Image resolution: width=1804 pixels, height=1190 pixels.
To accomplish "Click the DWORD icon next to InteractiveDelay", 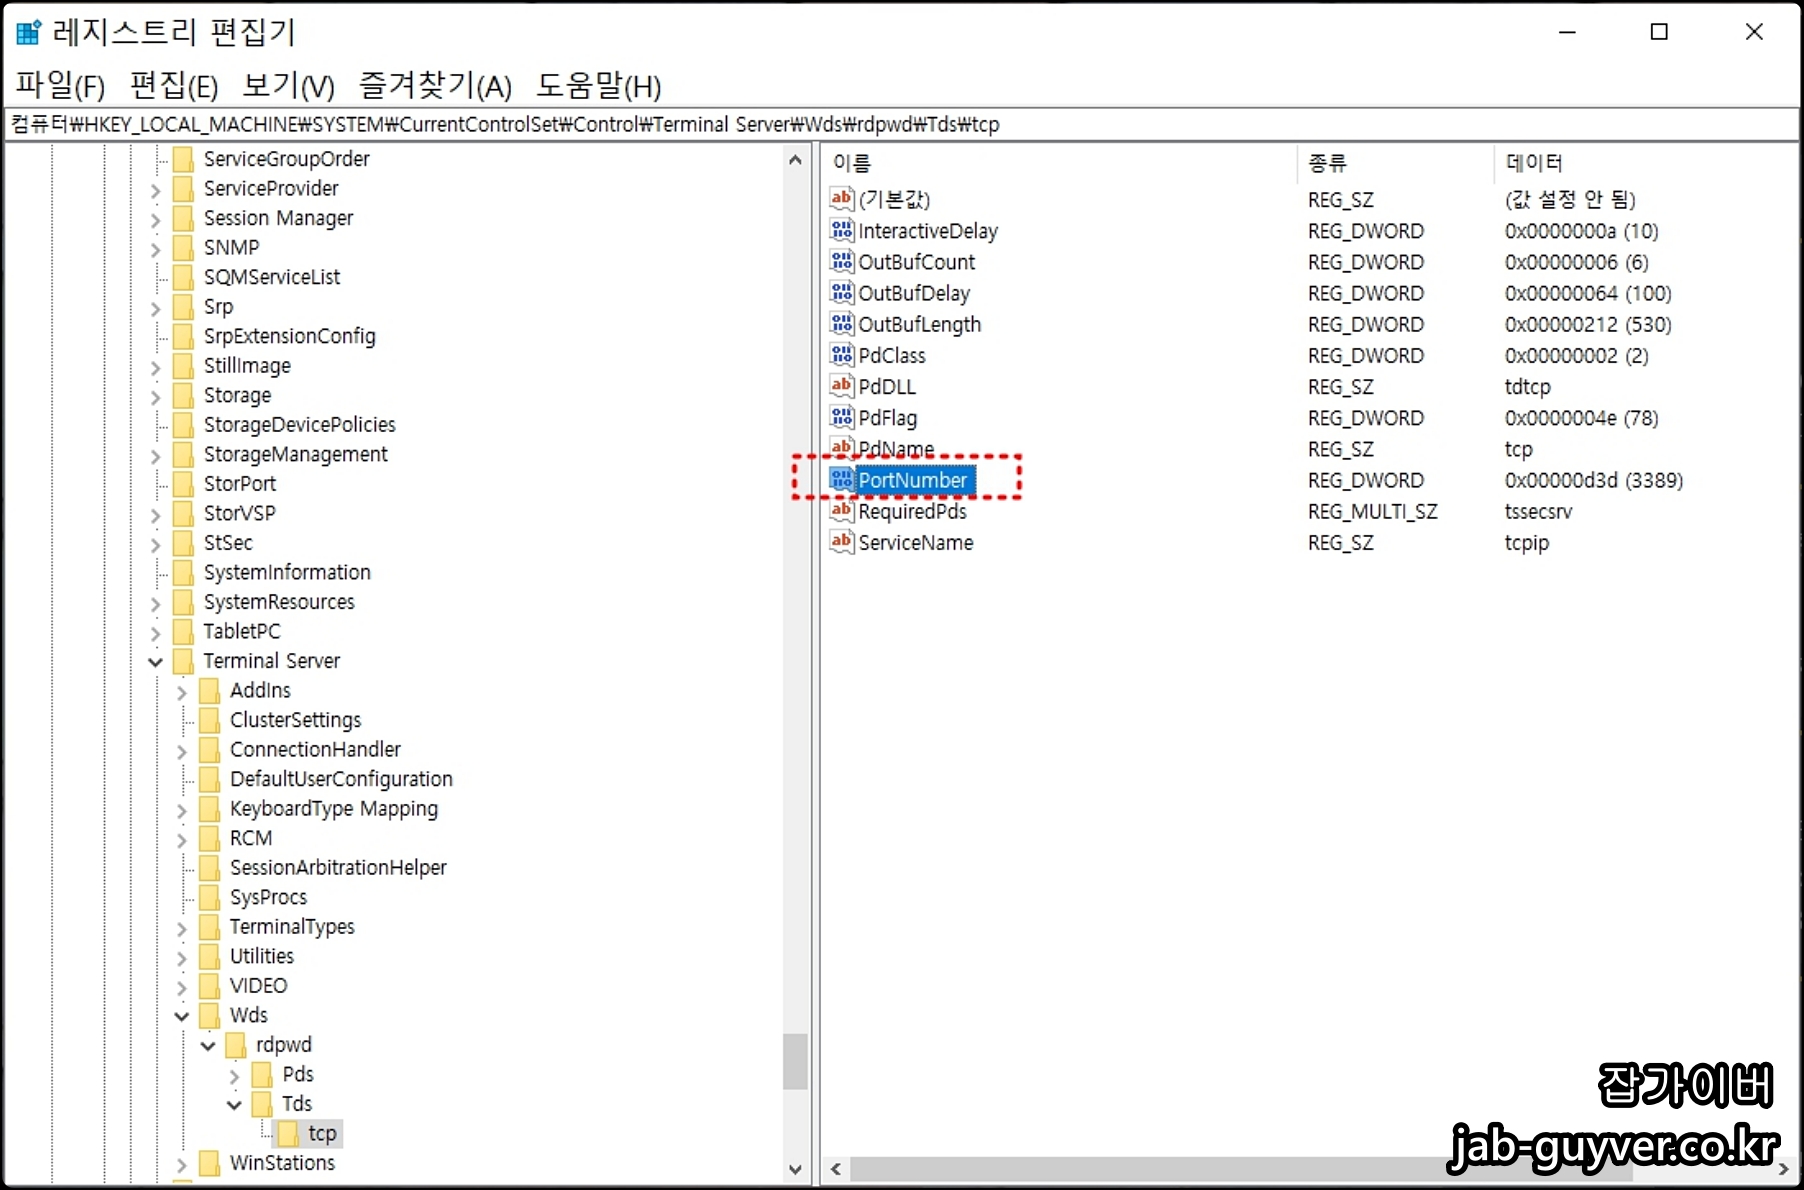I will [x=842, y=231].
